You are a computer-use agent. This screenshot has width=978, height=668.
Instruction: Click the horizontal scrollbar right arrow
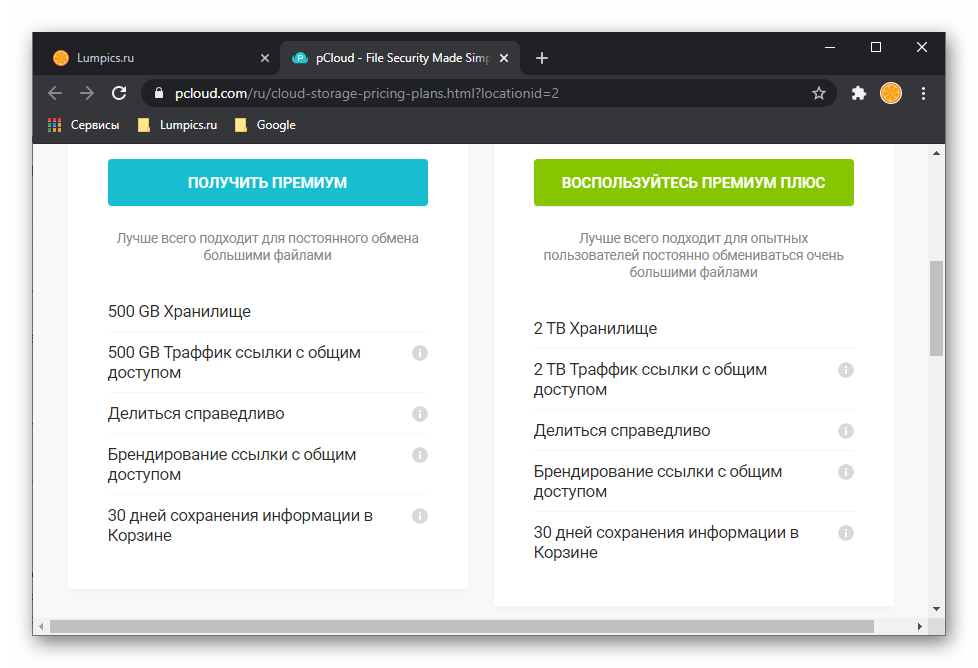point(919,626)
